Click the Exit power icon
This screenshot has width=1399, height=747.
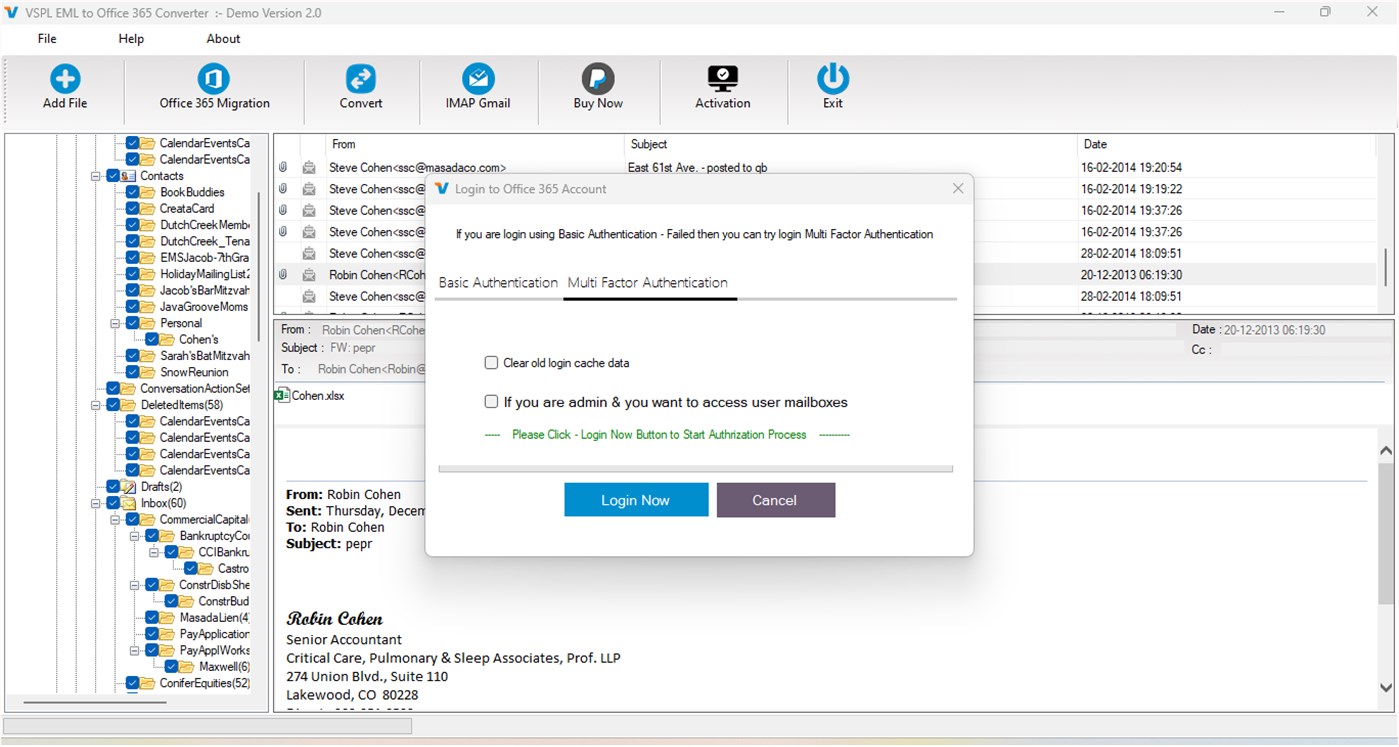832,90
